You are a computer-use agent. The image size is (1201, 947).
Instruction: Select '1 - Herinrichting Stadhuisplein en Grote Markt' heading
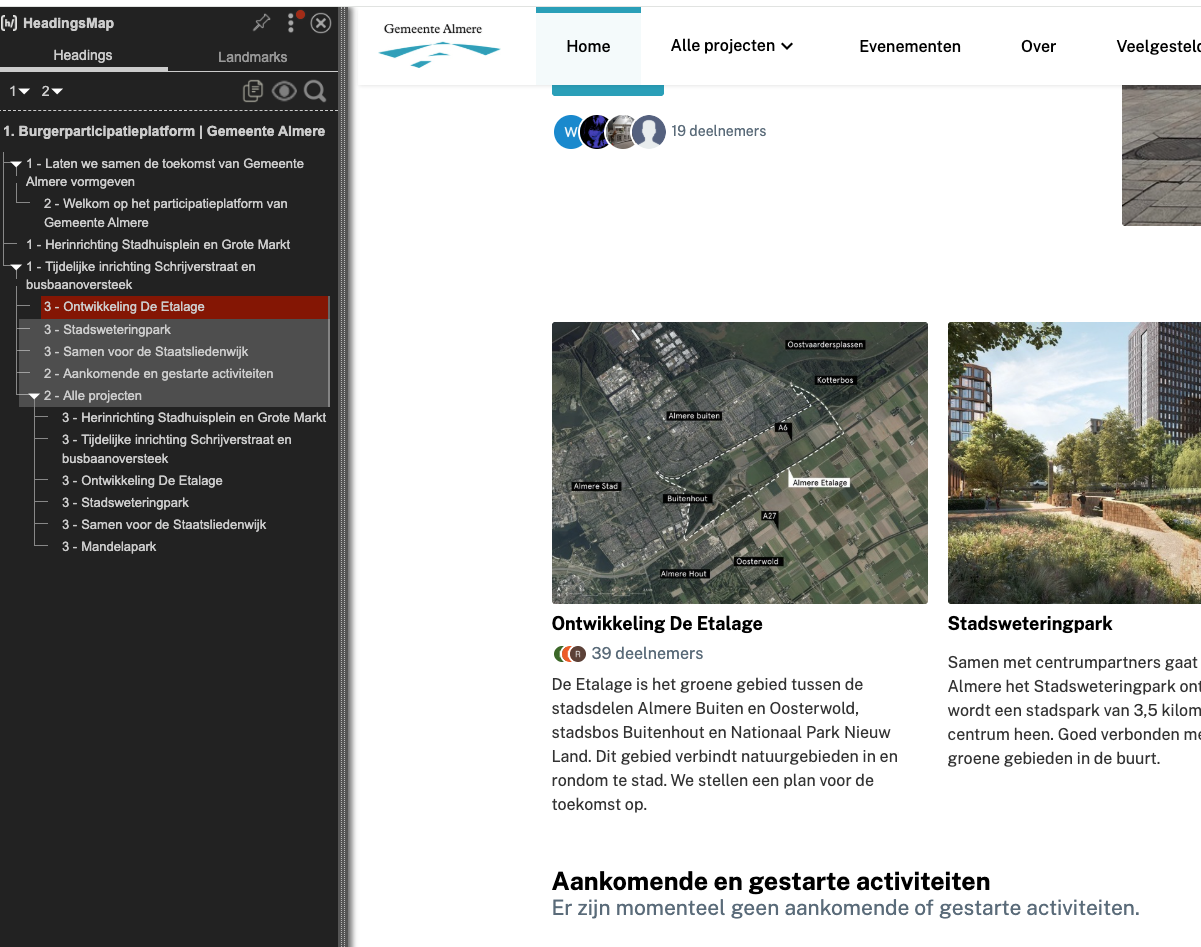158,244
